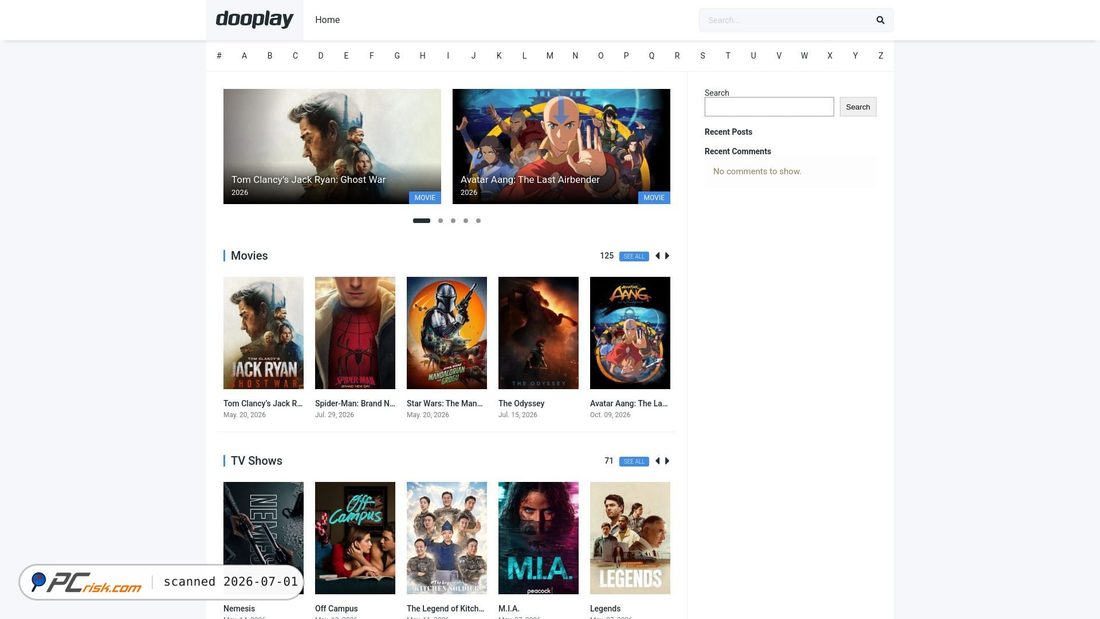The width and height of the screenshot is (1100, 619).
Task: Filter titles by letter M
Action: click(549, 55)
